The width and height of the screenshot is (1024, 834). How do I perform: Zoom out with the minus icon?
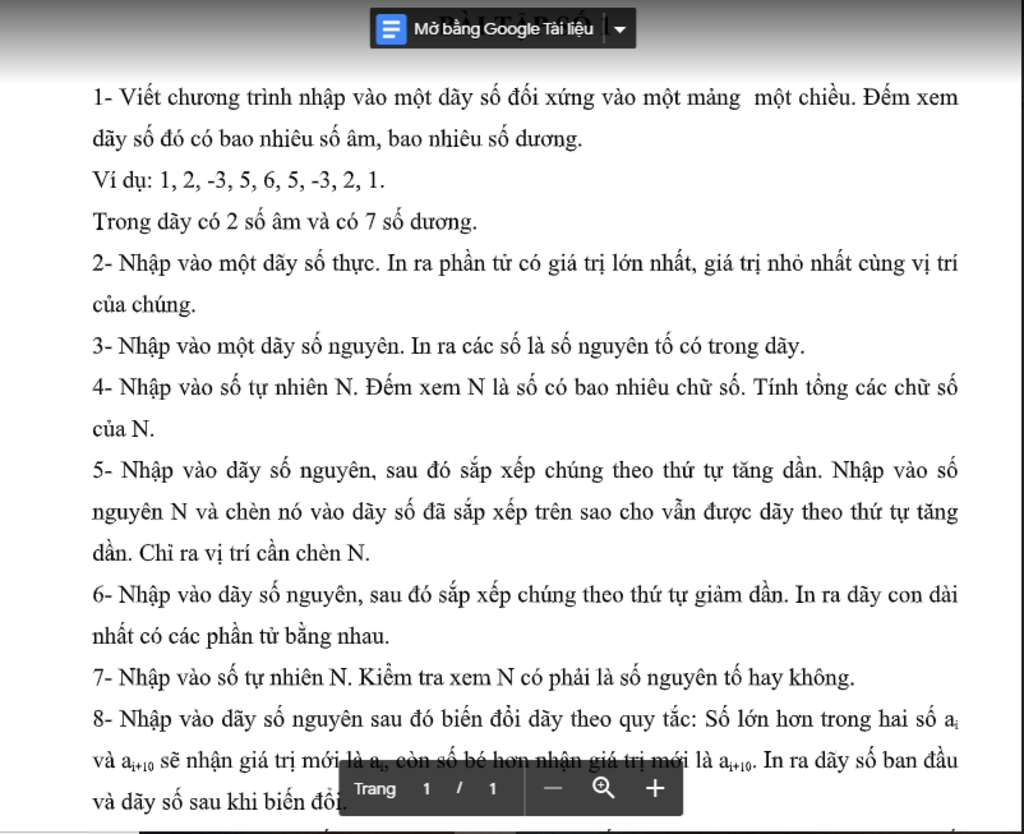click(552, 788)
